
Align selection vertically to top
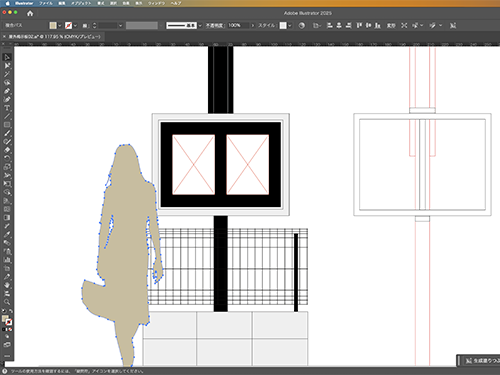coord(359,25)
